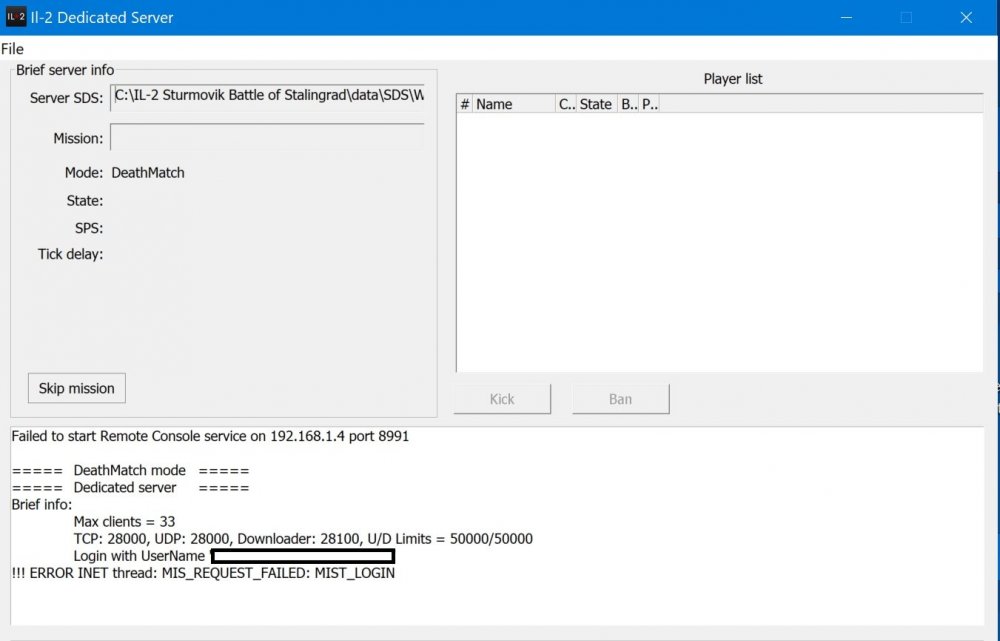1000x641 pixels.
Task: Click the redacted UserName box in the log
Action: [x=302, y=556]
